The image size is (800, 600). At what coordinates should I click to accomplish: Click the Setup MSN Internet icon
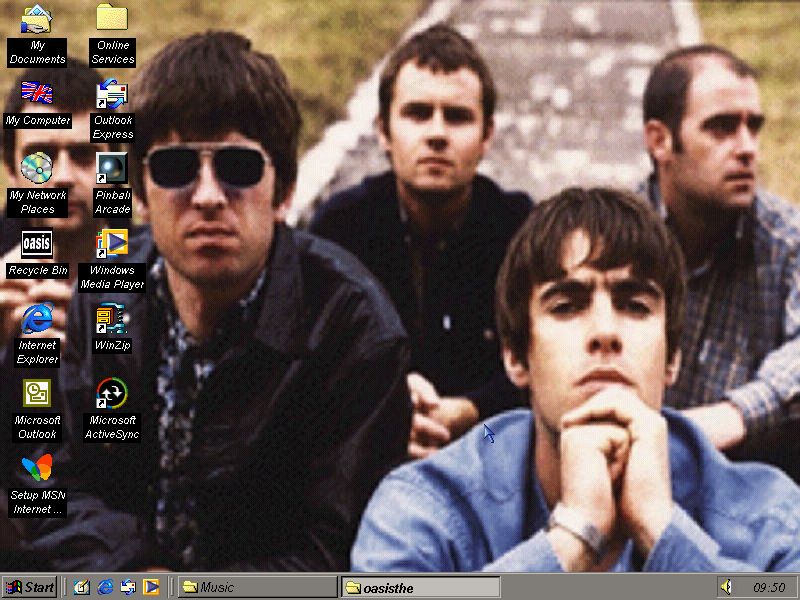pos(37,468)
